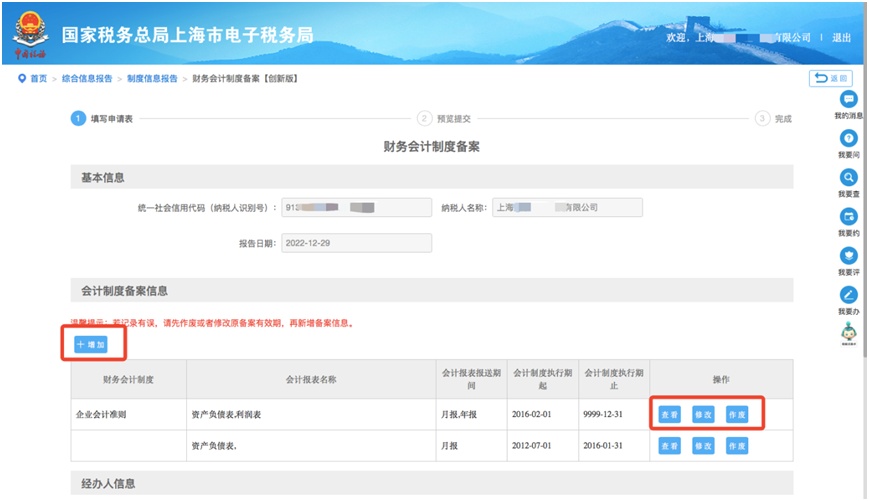Click the 资产负债表,利润表 cell

(311, 415)
